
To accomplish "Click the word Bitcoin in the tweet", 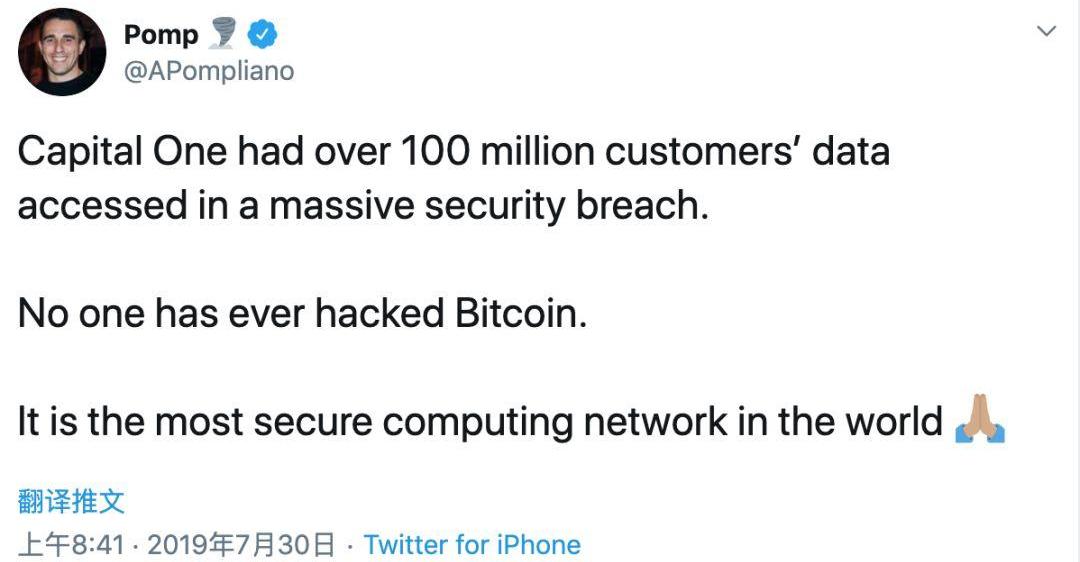I will (521, 314).
